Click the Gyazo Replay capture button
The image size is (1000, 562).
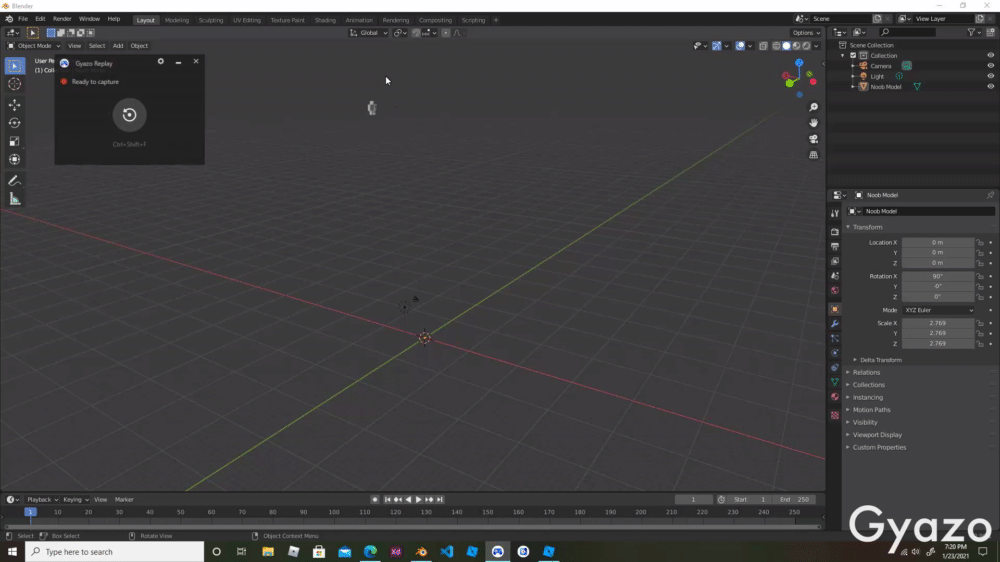(x=129, y=115)
